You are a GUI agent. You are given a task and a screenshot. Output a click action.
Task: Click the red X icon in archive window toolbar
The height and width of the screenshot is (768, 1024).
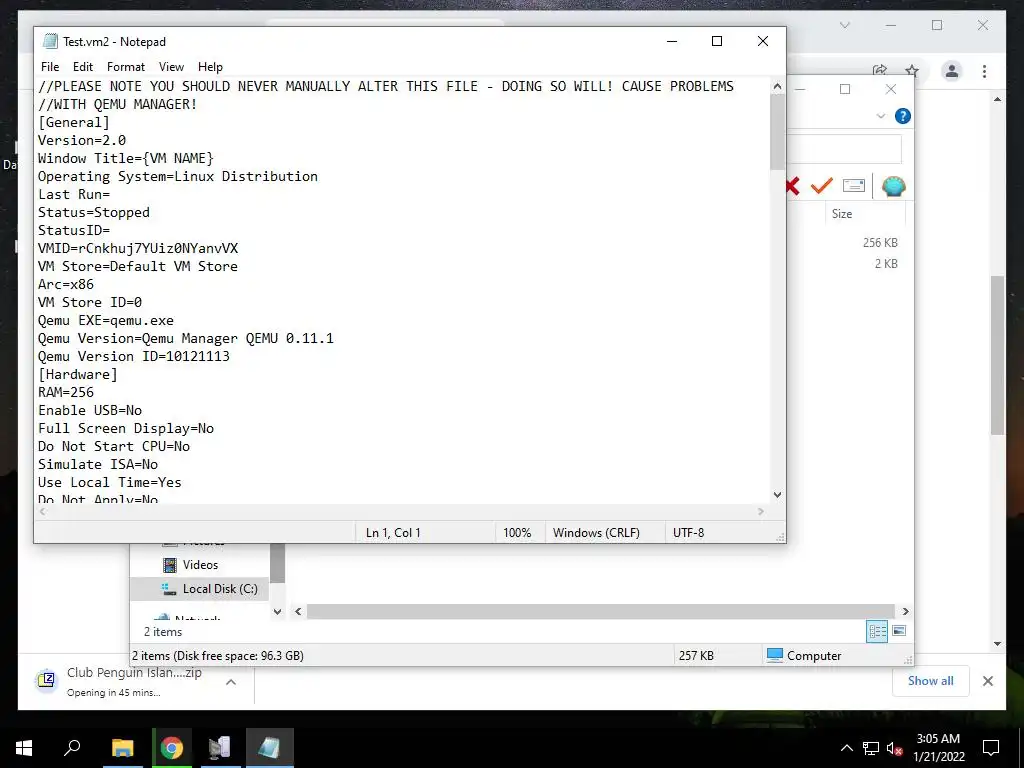[793, 187]
